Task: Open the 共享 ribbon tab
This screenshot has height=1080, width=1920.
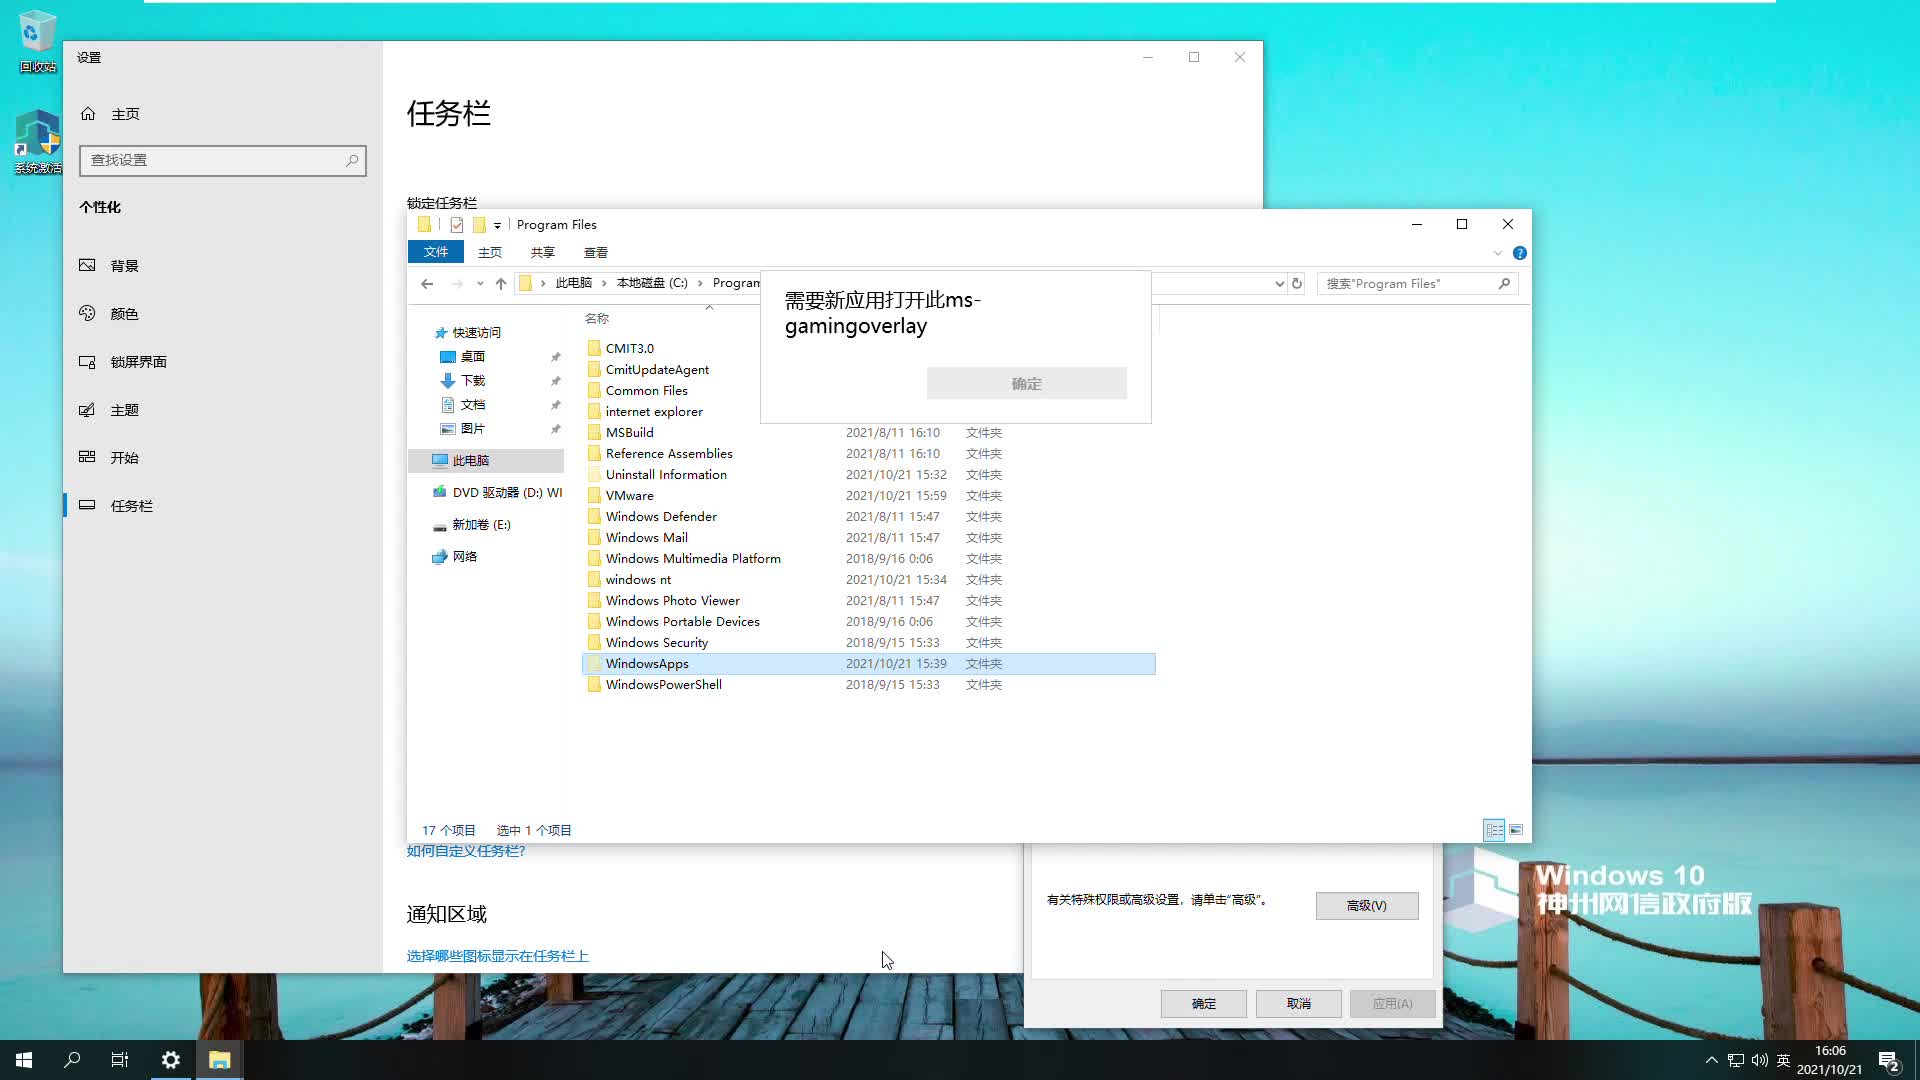Action: (x=542, y=253)
